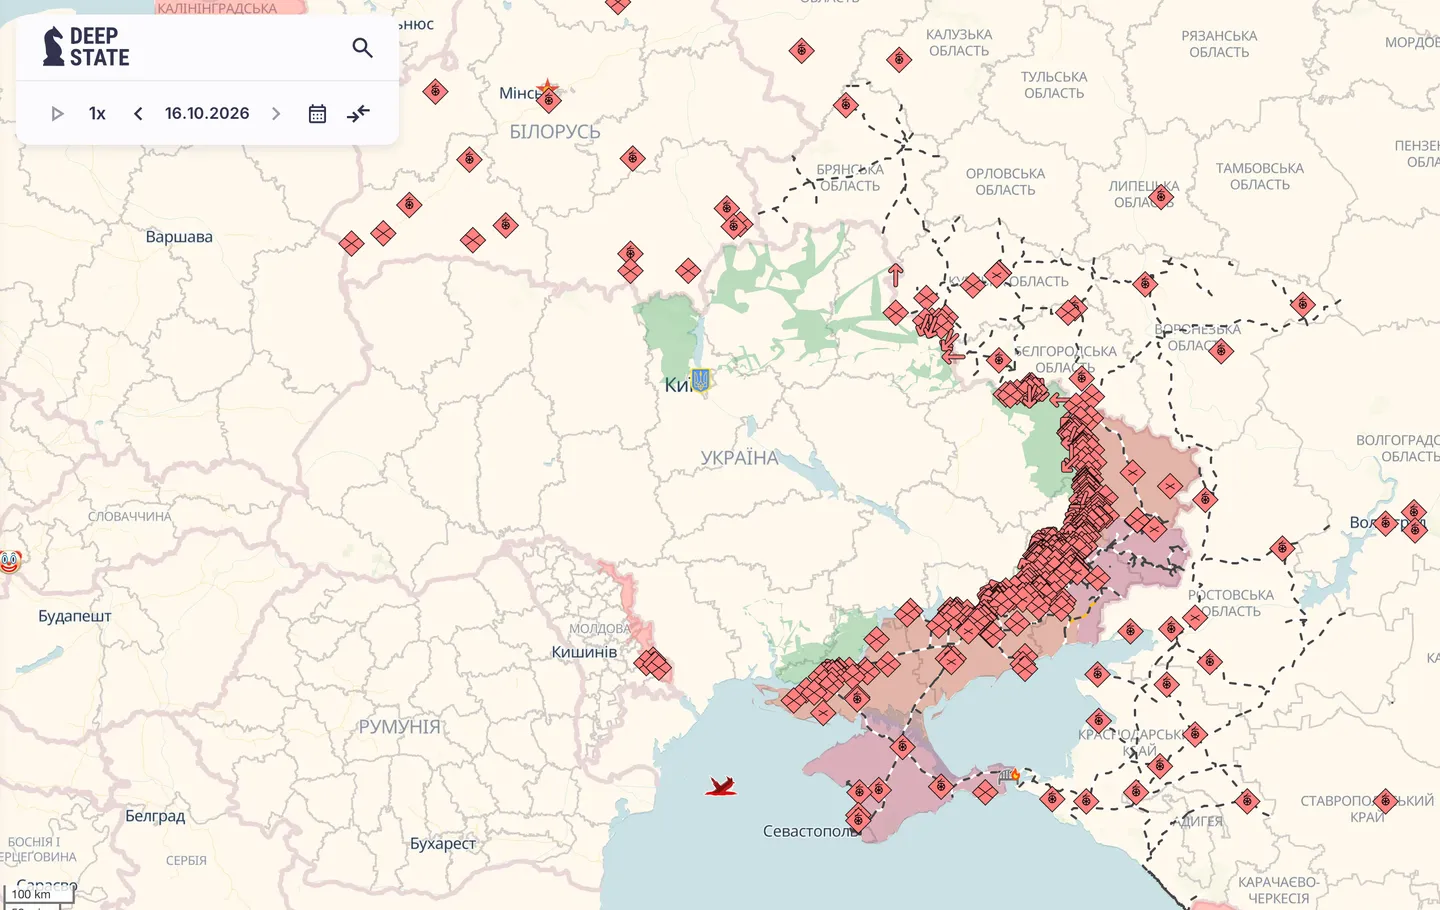
Task: Open the calendar date picker
Action: pos(317,114)
